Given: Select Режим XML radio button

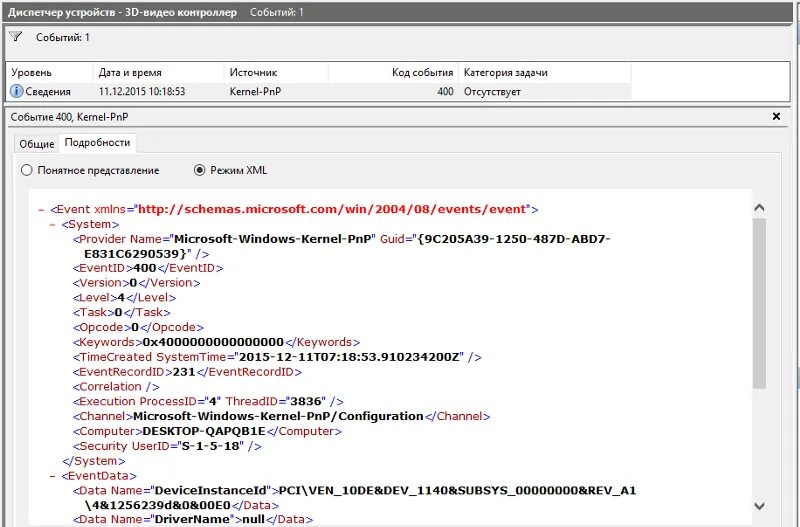Looking at the screenshot, I should point(199,170).
